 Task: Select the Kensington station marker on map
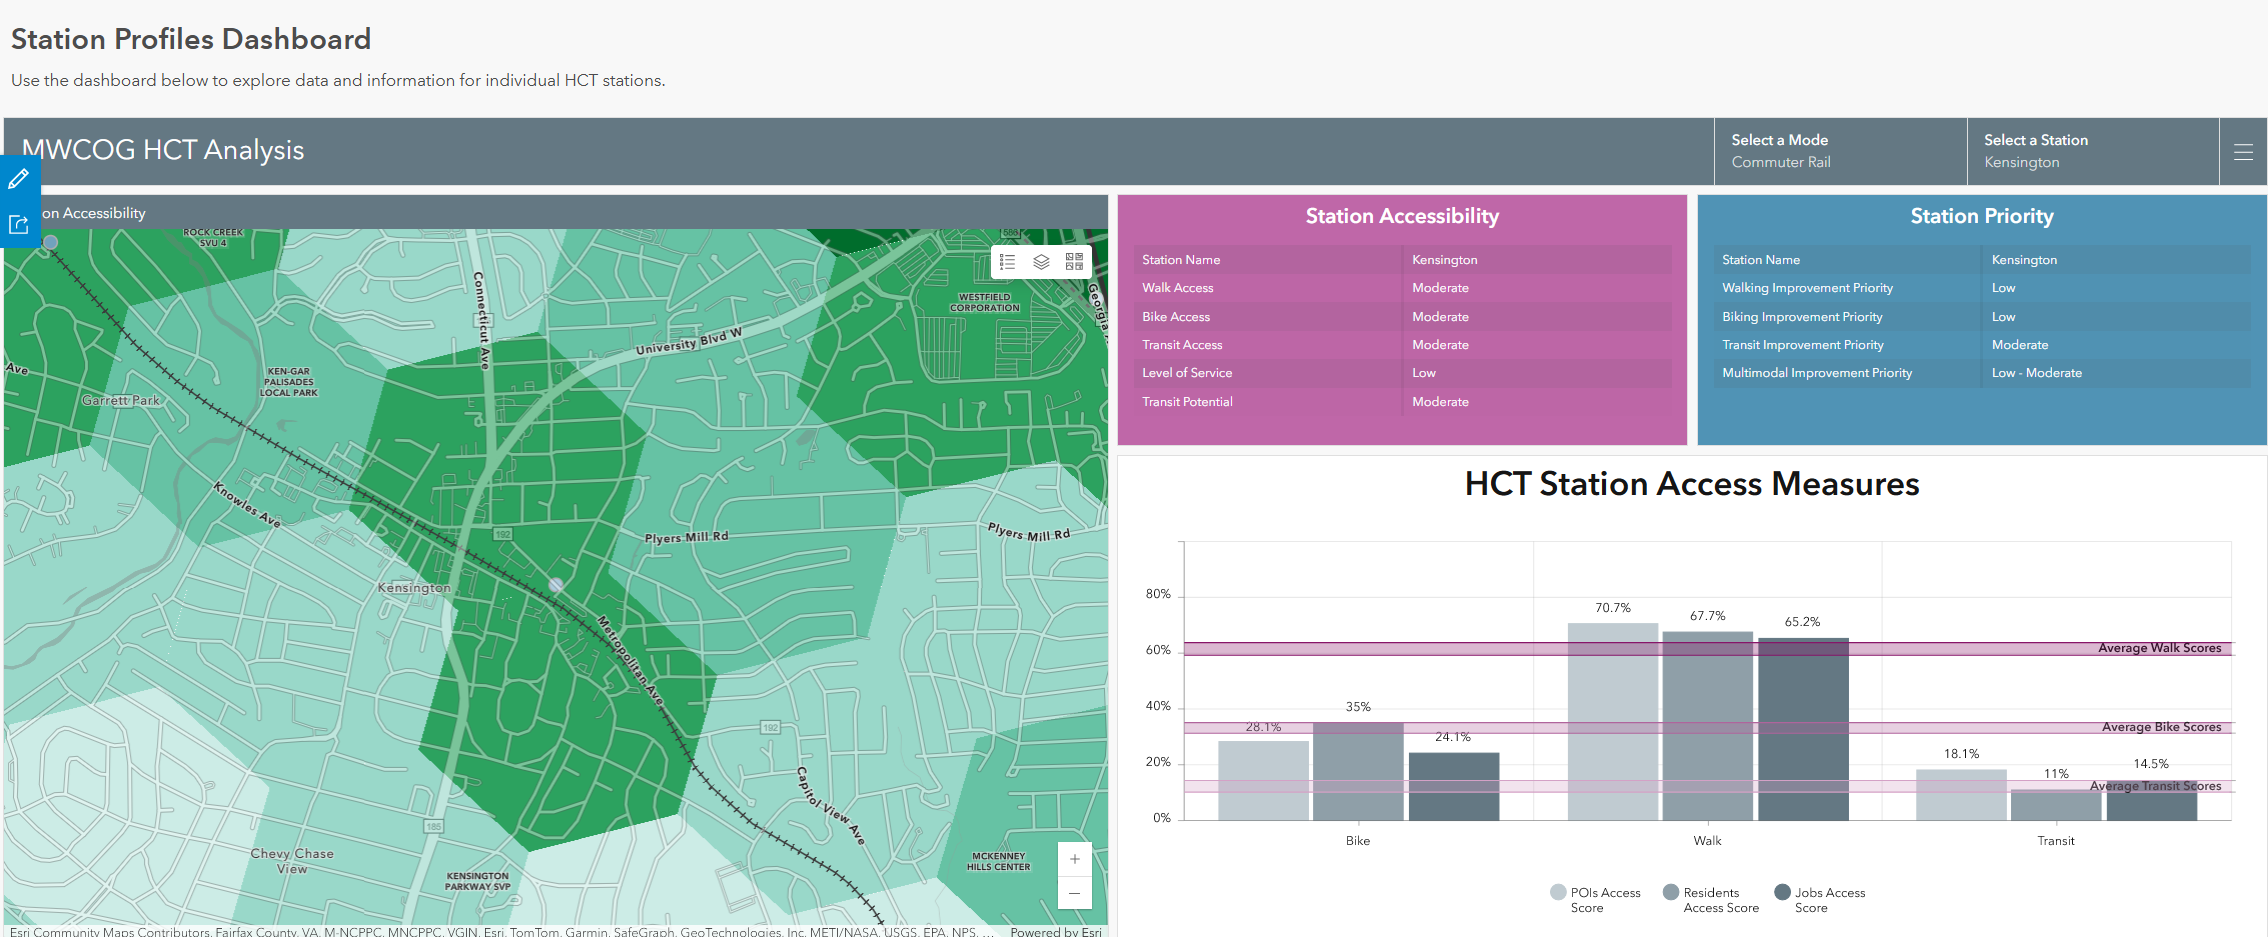[x=553, y=584]
